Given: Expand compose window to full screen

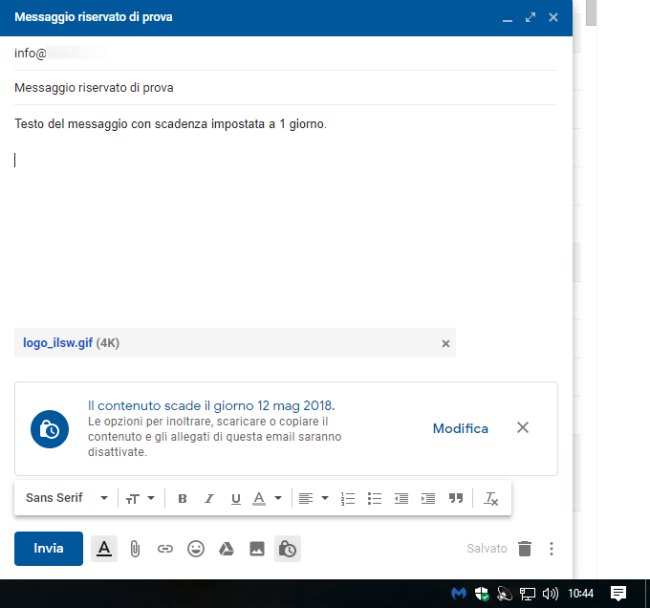Looking at the screenshot, I should pos(530,17).
